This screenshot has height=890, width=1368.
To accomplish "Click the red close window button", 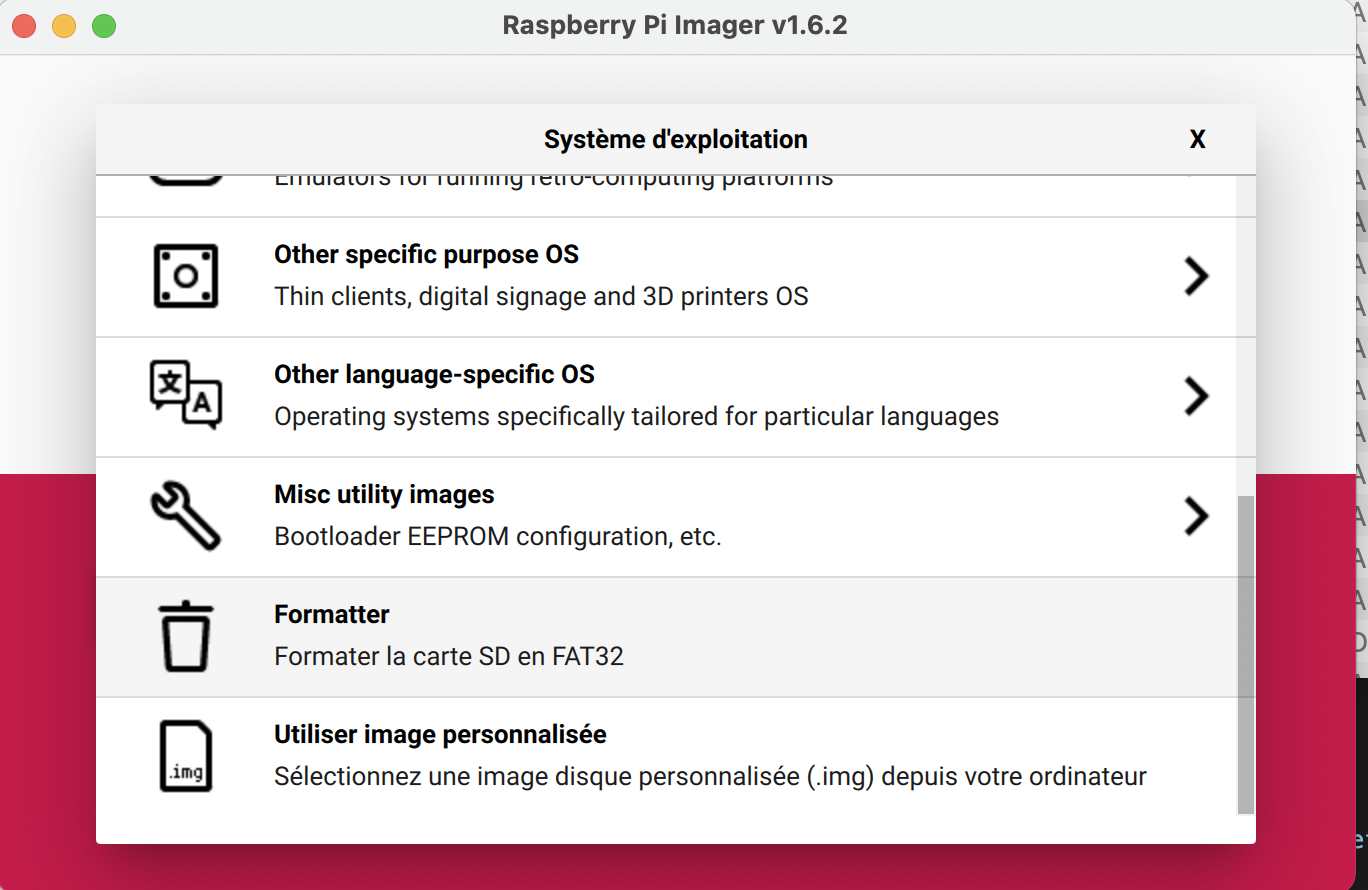I will (x=24, y=26).
